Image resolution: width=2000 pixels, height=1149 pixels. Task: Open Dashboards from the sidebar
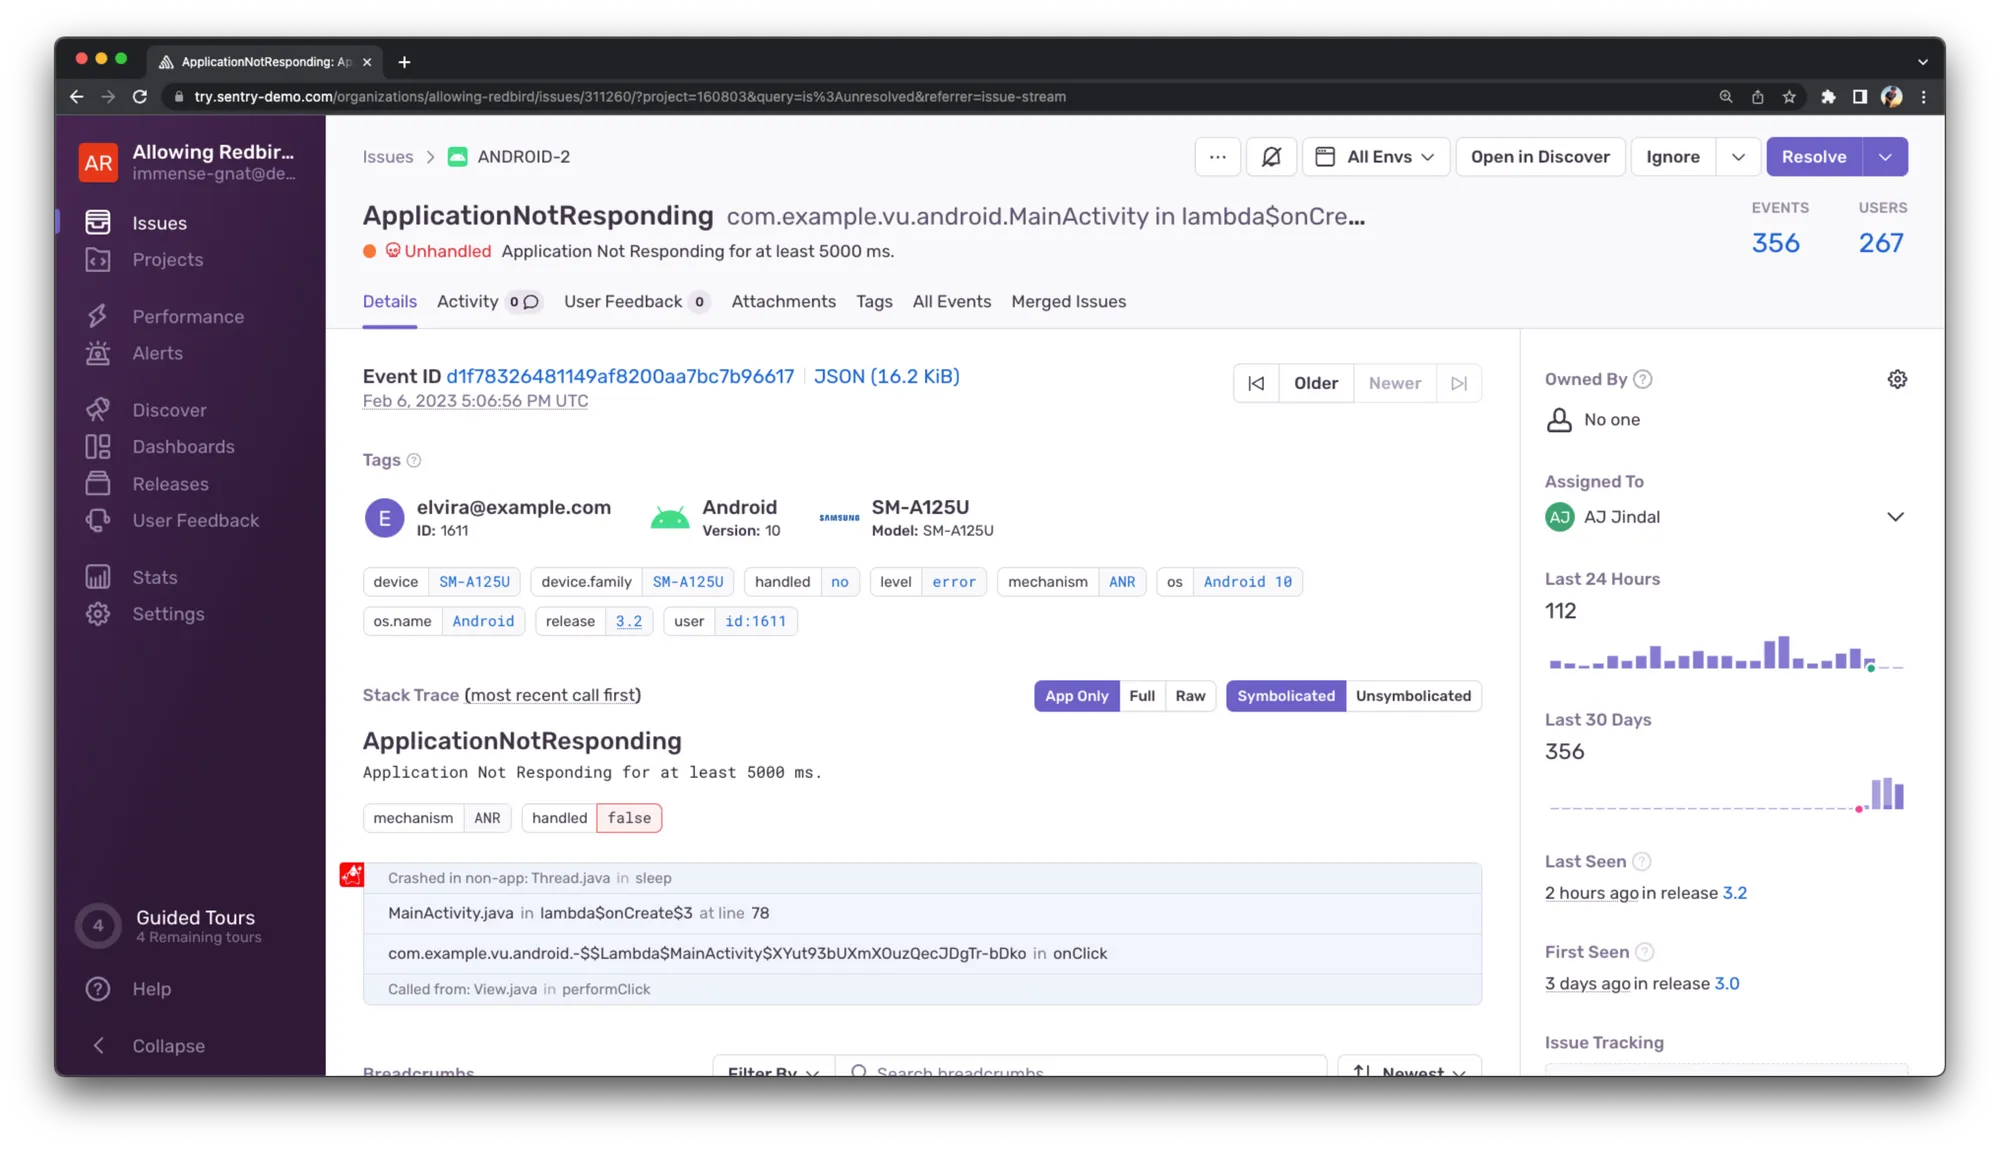183,447
